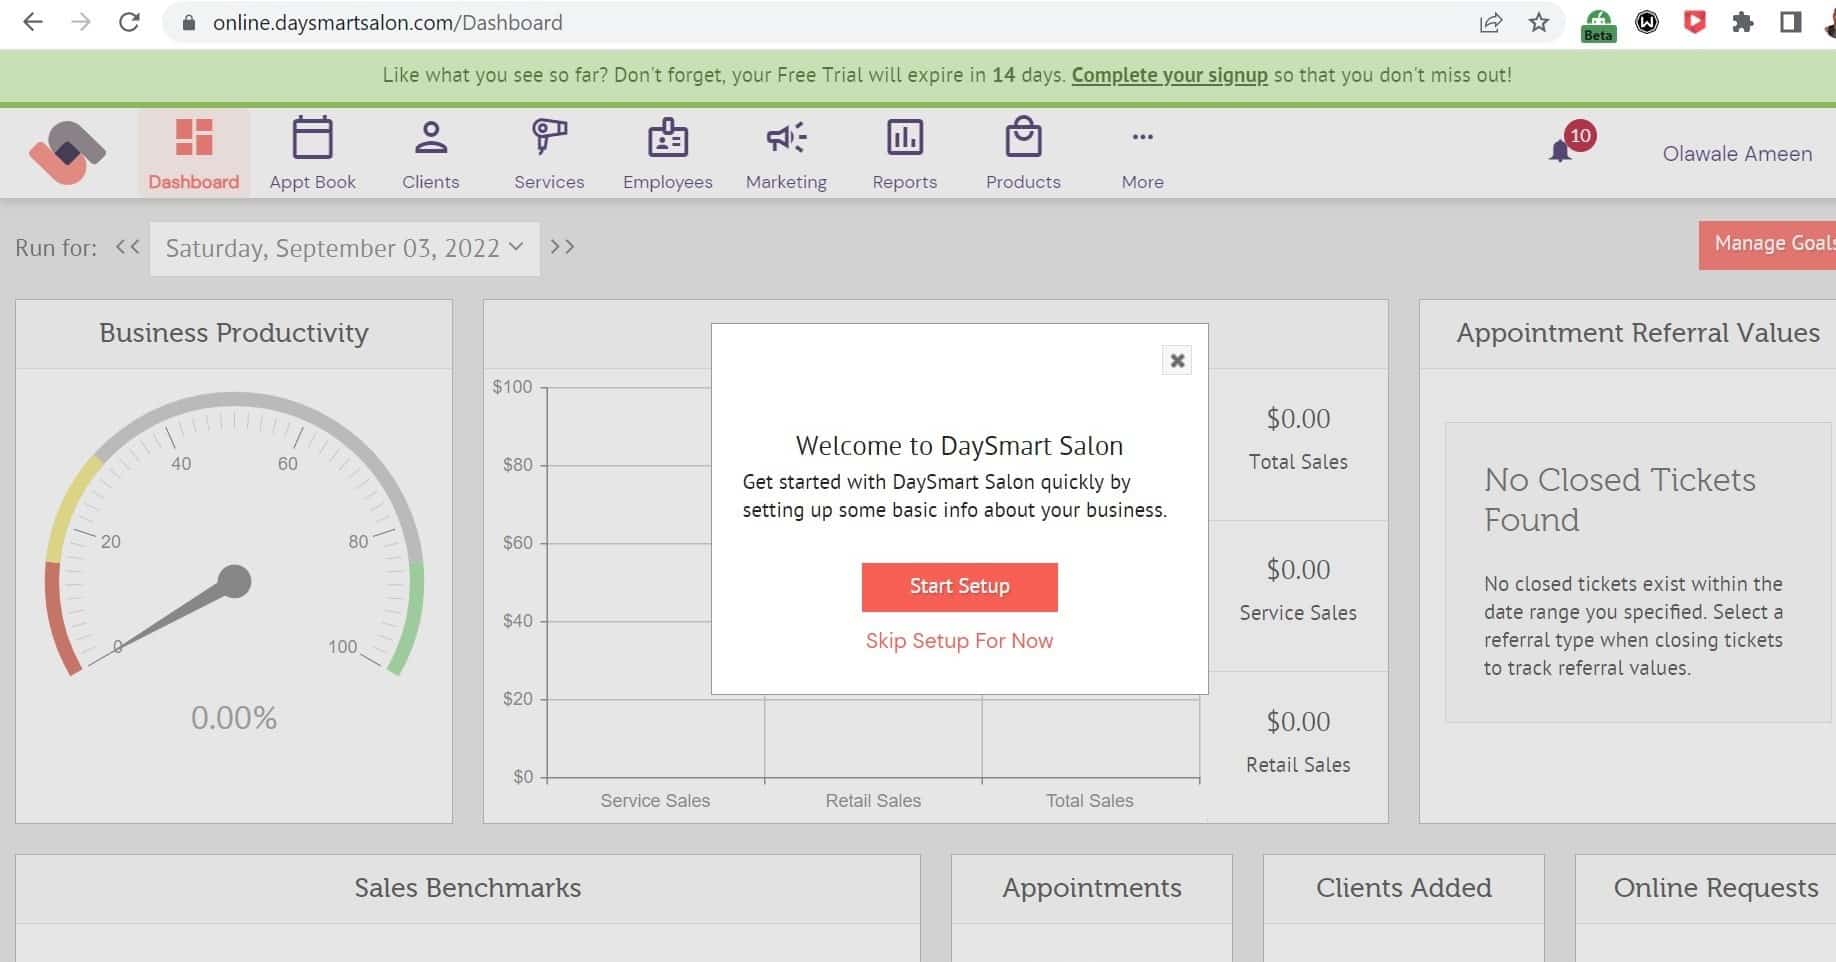1836x962 pixels.
Task: Open the Products shopping bag icon
Action: [x=1023, y=137]
